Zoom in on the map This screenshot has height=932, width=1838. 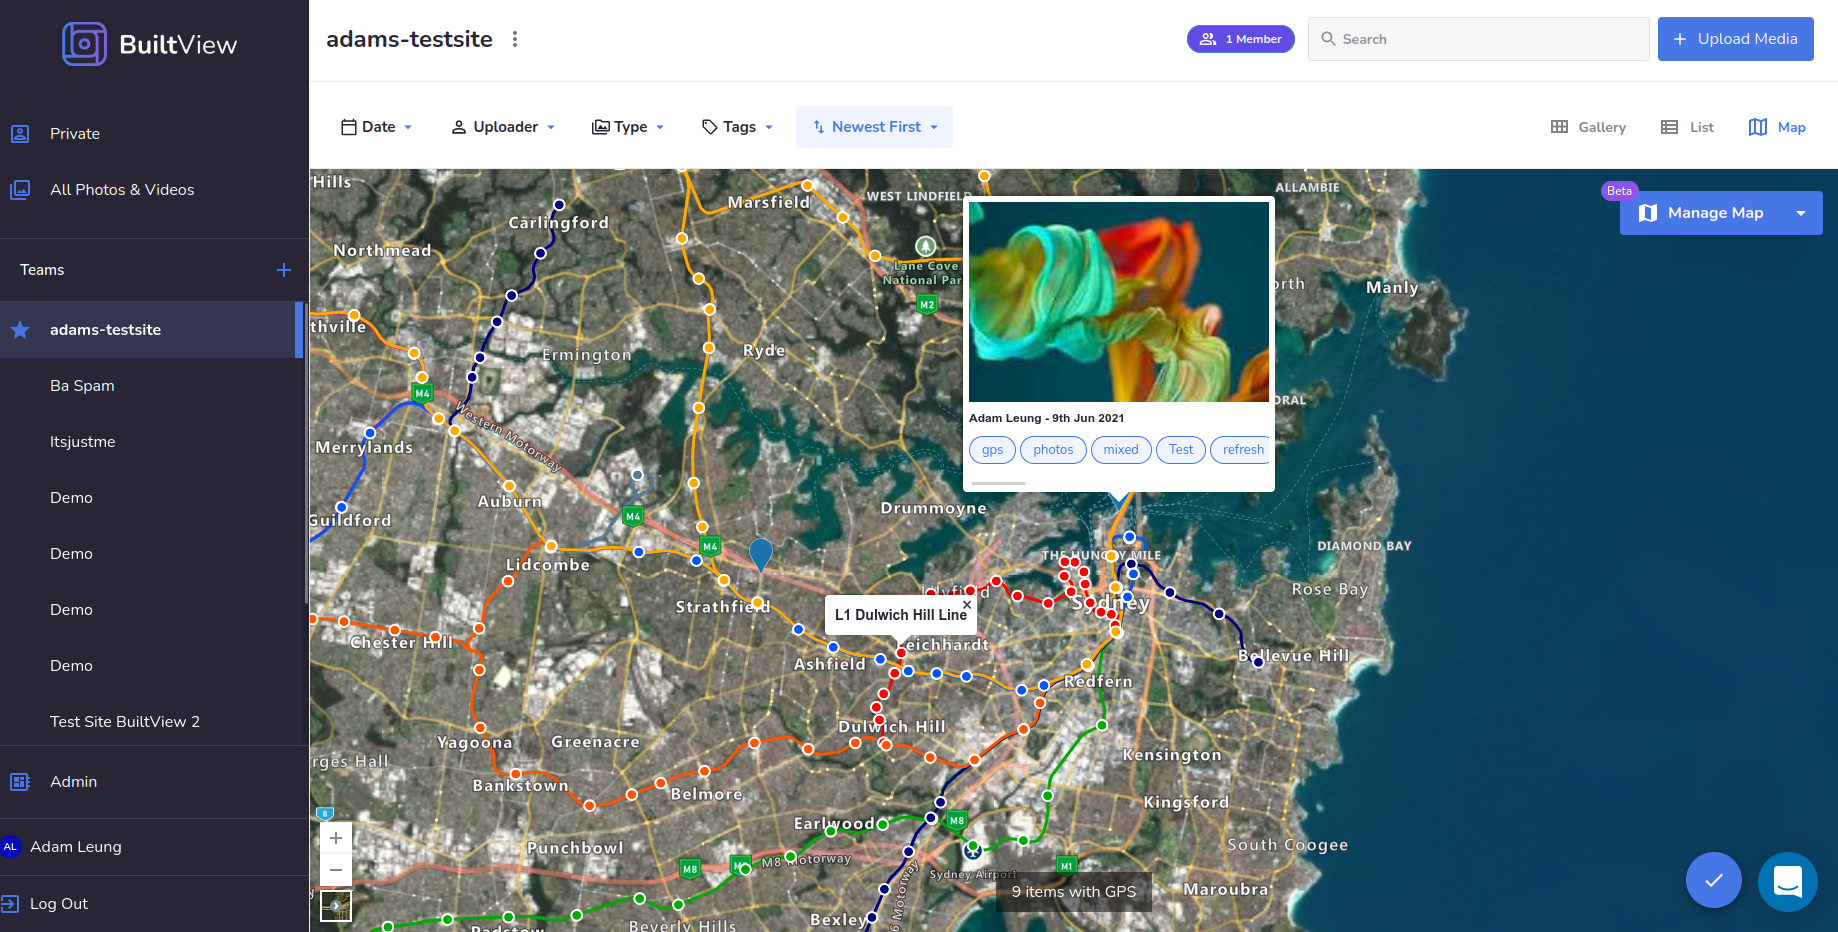pos(336,838)
